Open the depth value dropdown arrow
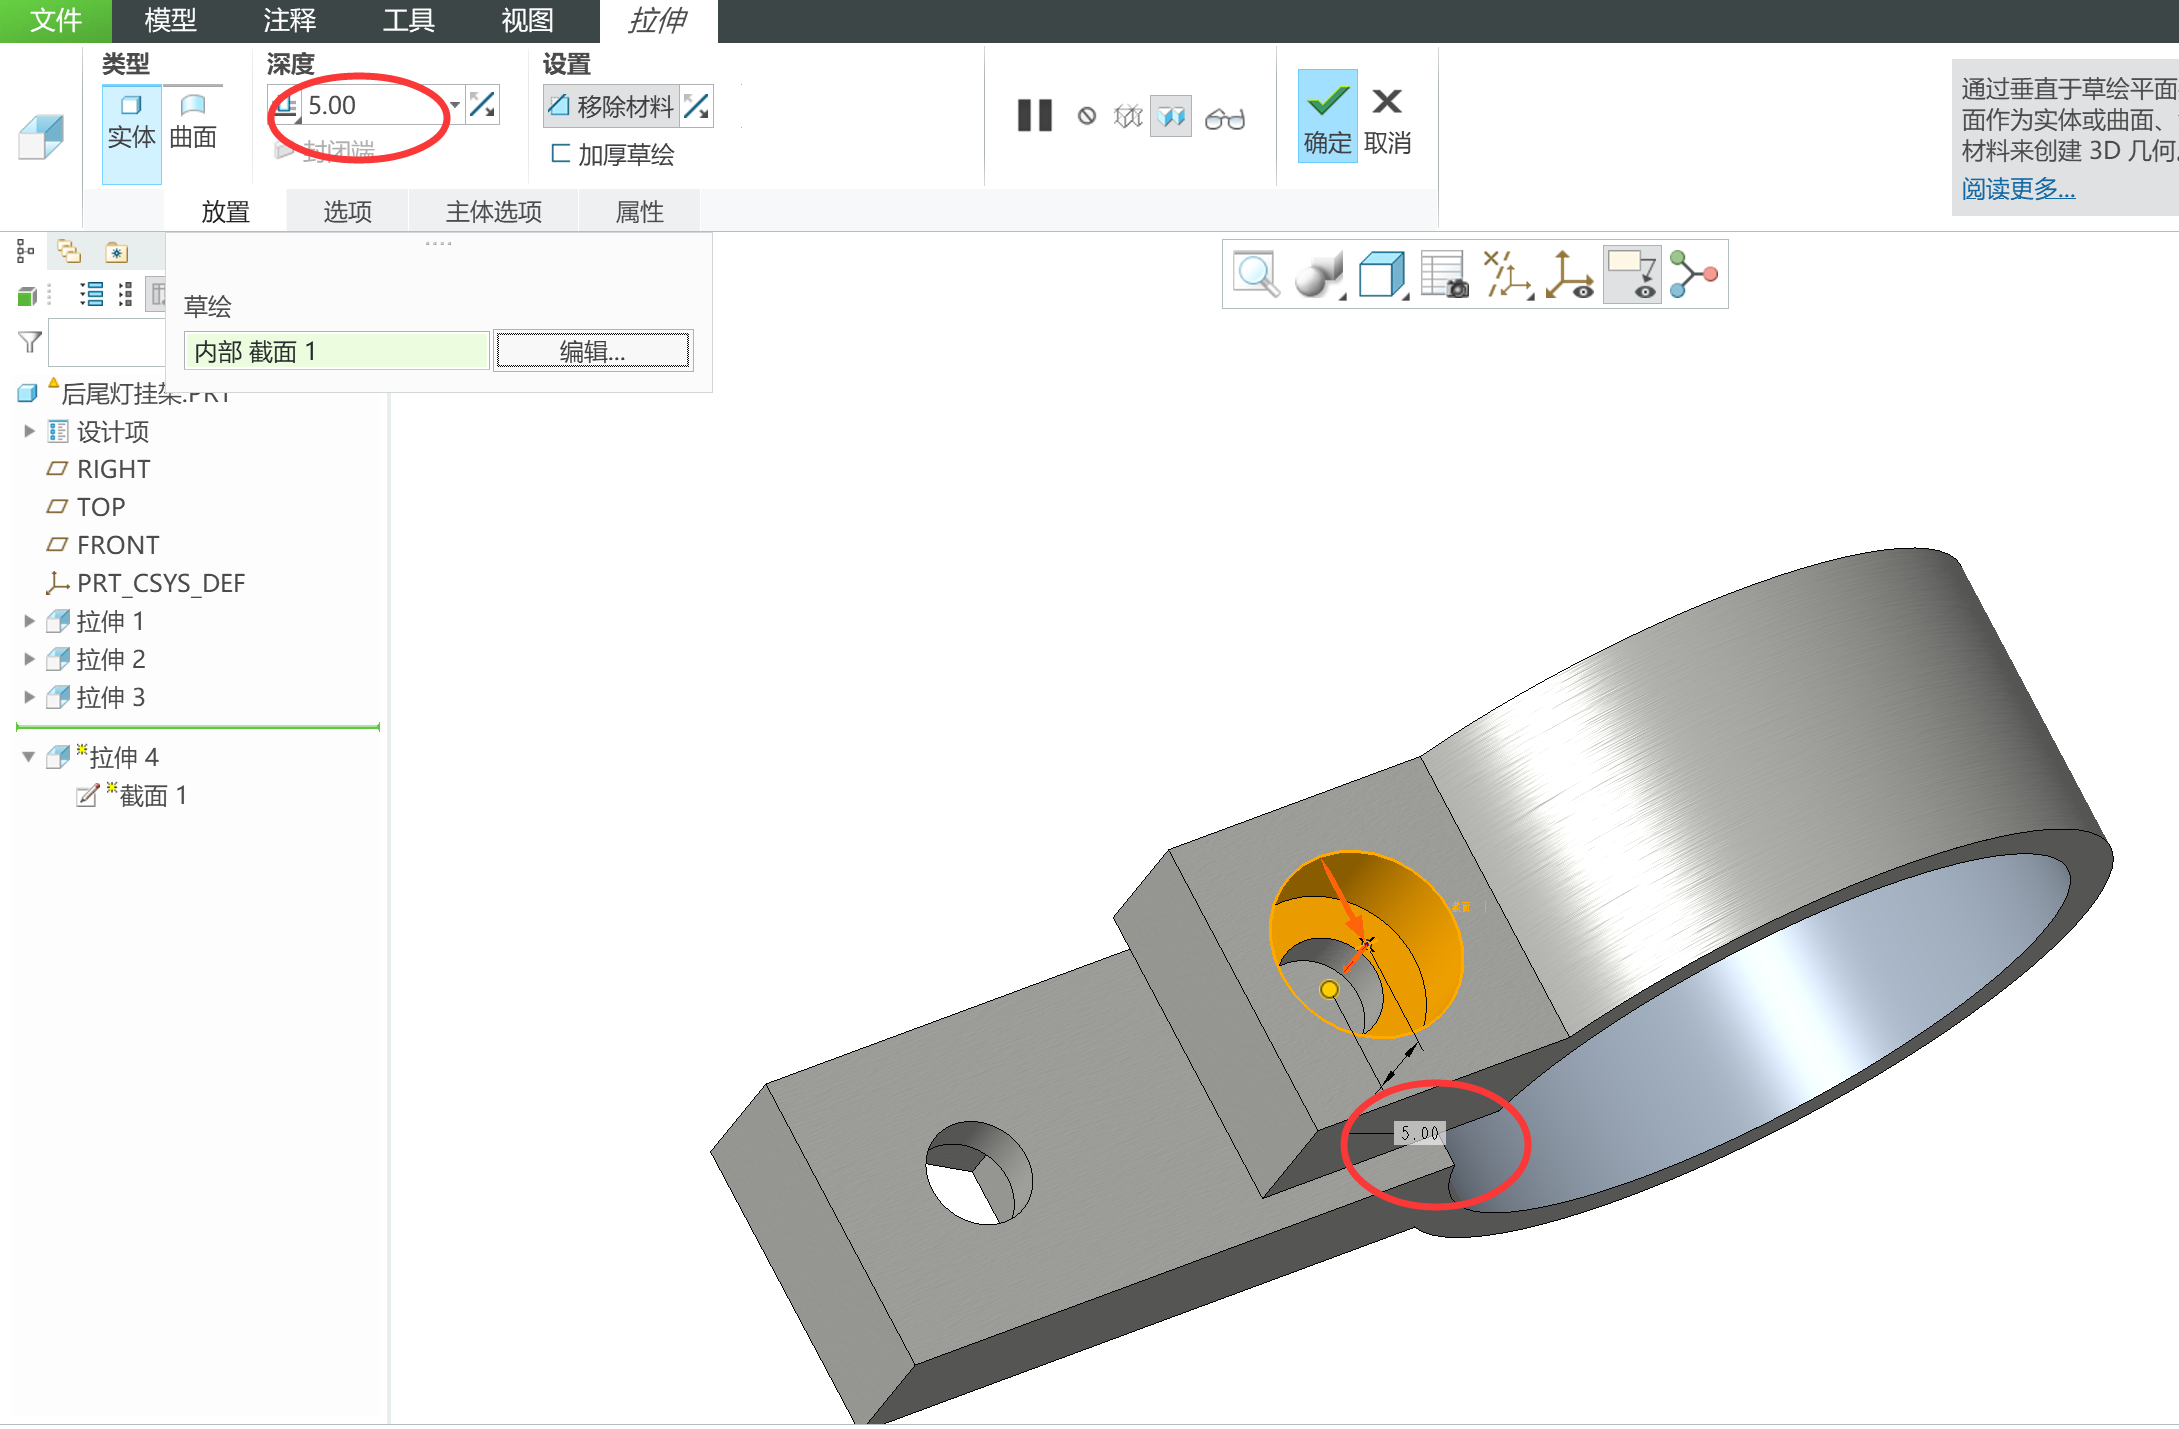This screenshot has height=1429, width=2179. click(x=455, y=105)
